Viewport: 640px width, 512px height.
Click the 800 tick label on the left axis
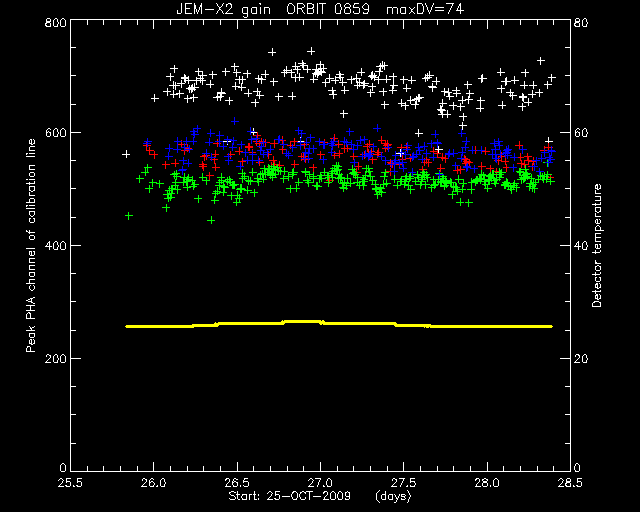point(55,22)
